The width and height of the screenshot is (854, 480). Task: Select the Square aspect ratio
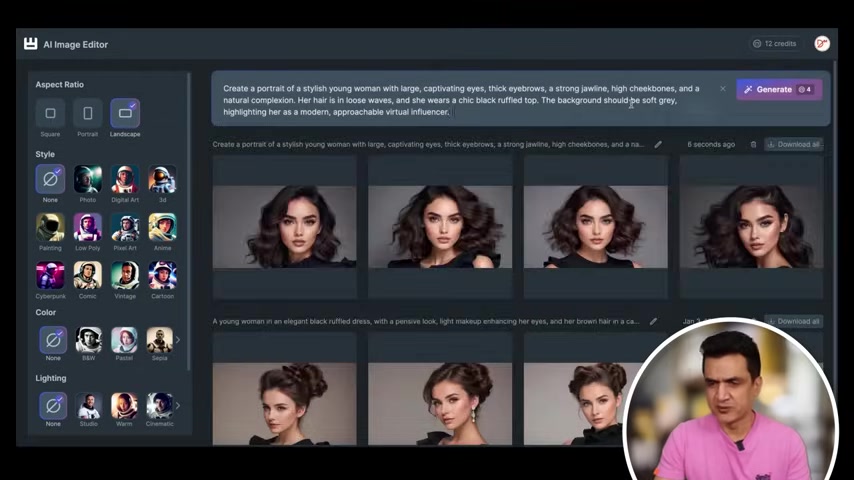[x=50, y=113]
